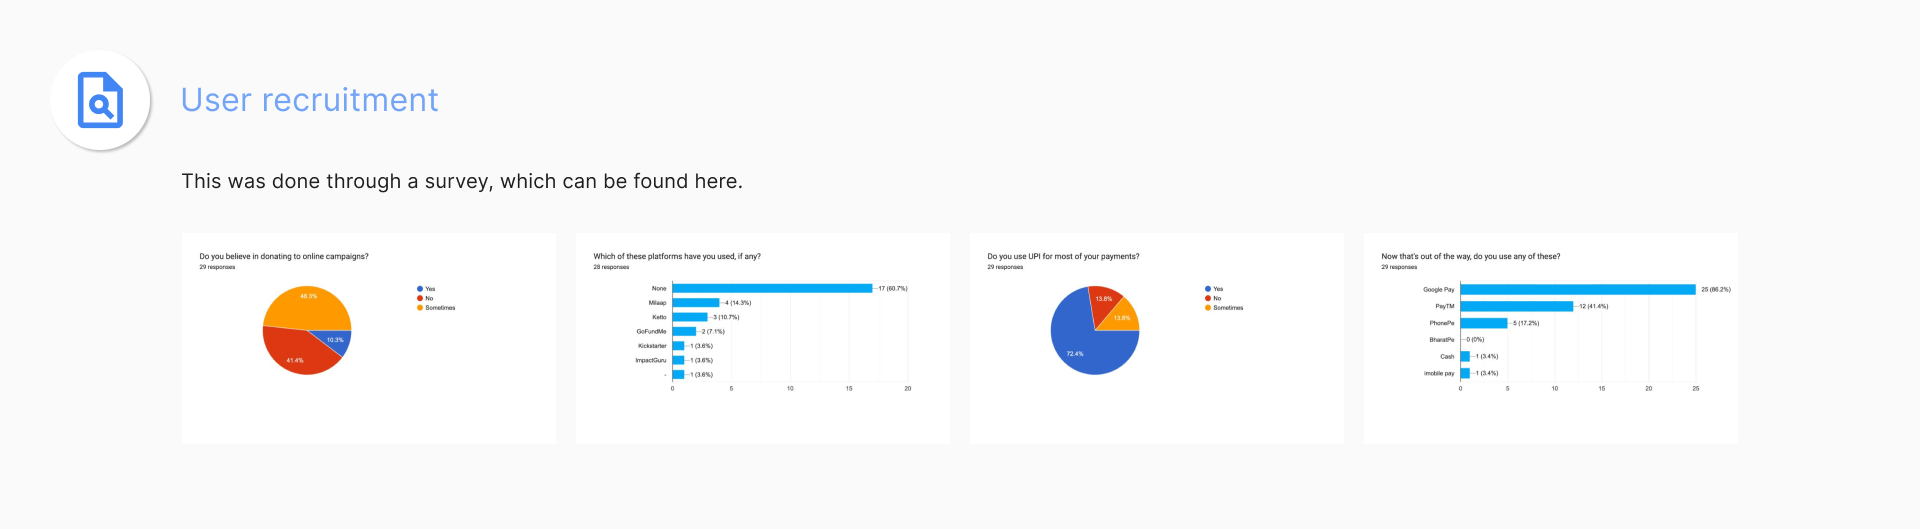Click the Google Pay bar showing 25 responses

1578,290
